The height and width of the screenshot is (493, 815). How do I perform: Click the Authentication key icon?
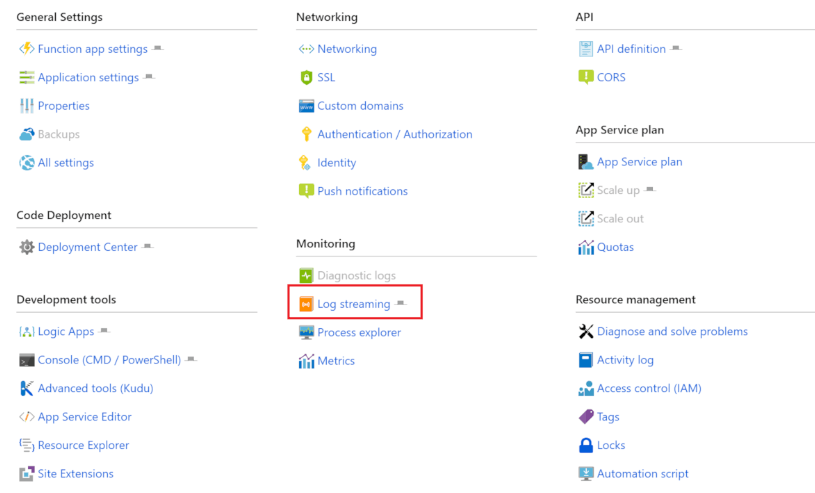(x=306, y=134)
